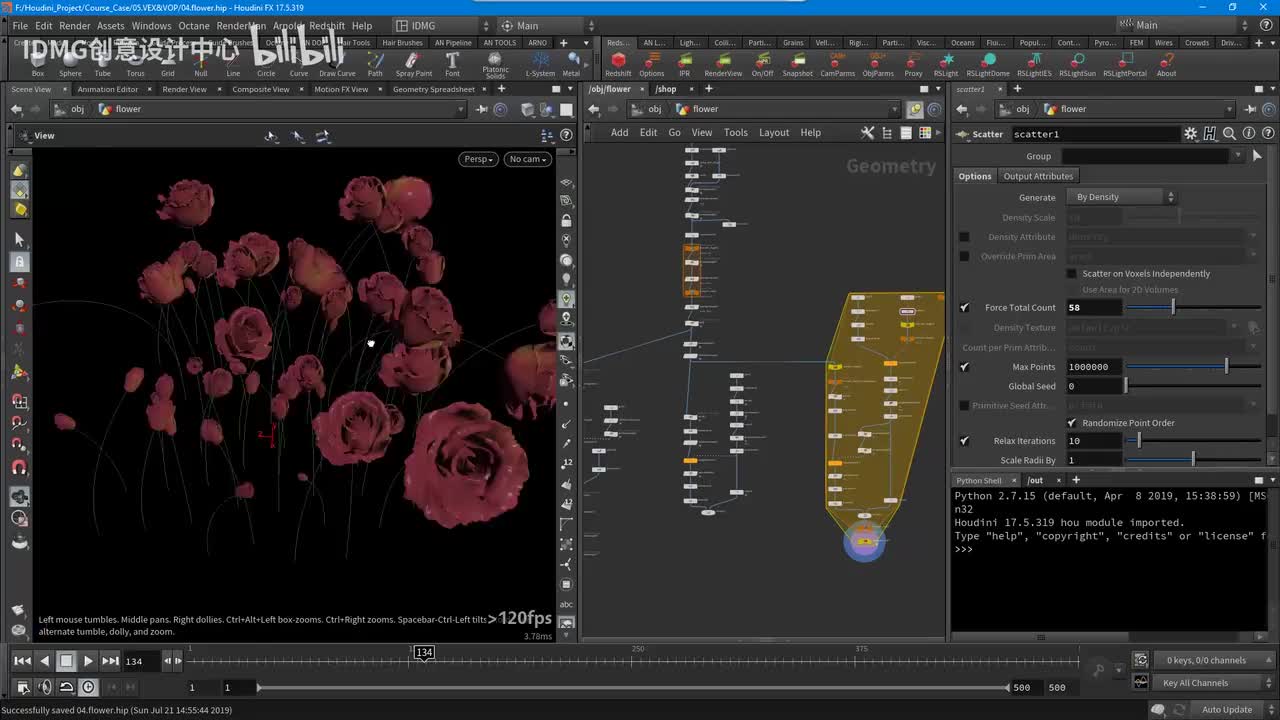The height and width of the screenshot is (720, 1280).
Task: Click the Spray Paint shelf tool
Action: [414, 64]
